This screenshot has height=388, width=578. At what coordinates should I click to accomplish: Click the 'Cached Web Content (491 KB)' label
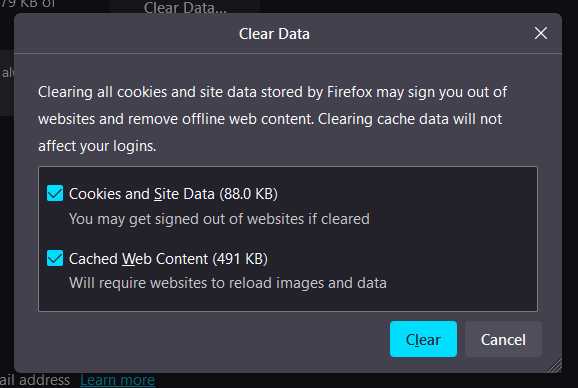pyautogui.click(x=168, y=259)
